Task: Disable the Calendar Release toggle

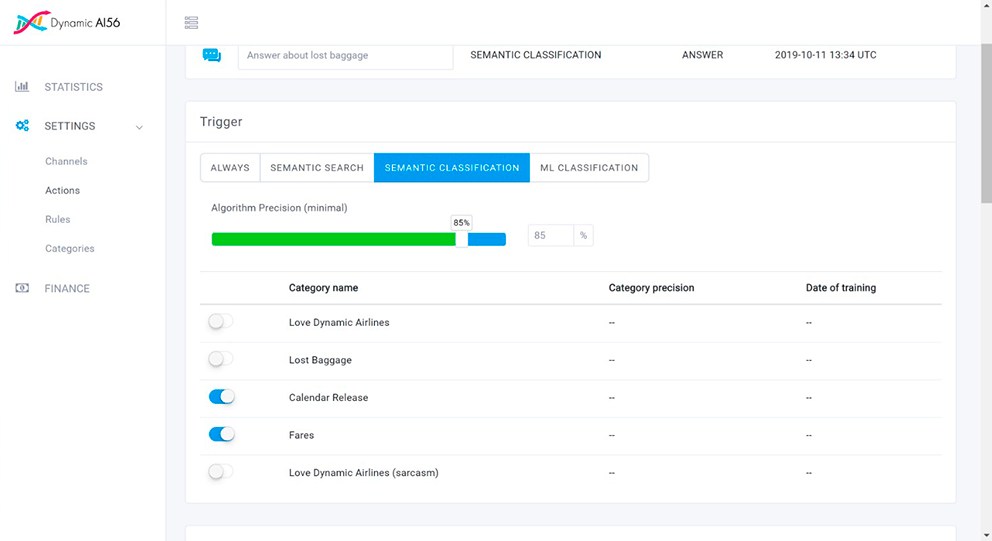Action: coord(221,397)
